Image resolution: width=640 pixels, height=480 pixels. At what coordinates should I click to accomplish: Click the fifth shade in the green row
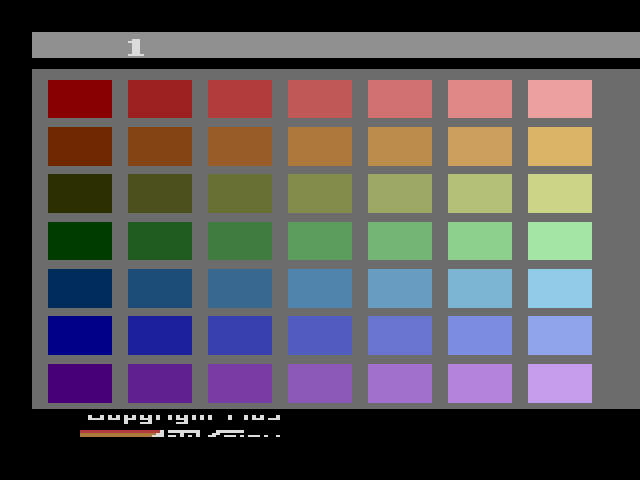400,241
